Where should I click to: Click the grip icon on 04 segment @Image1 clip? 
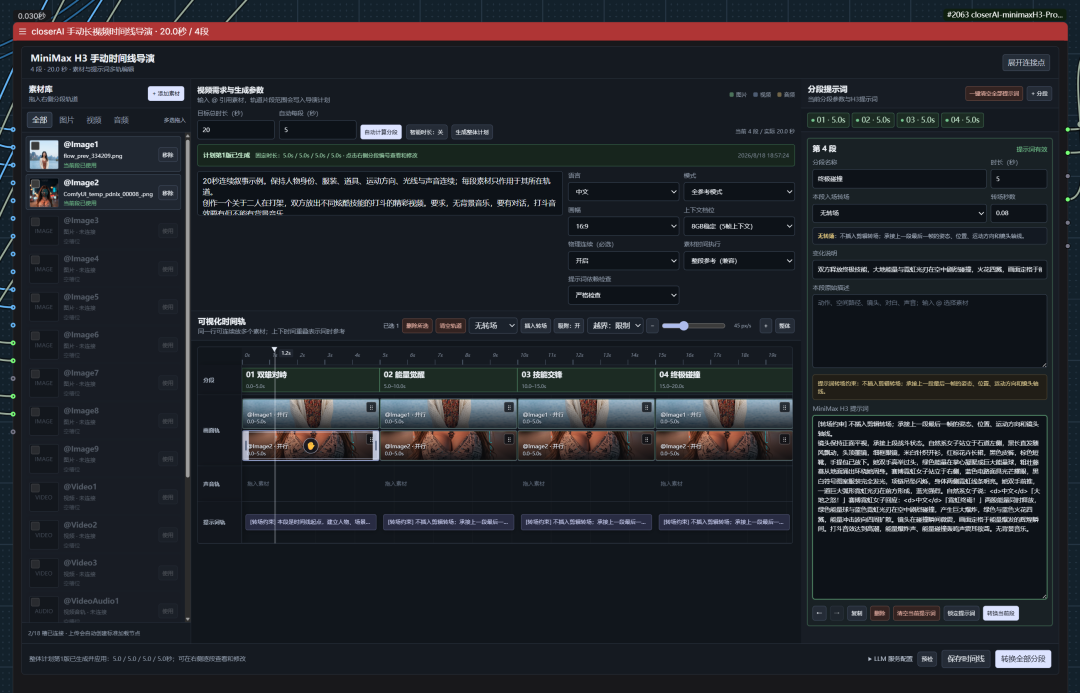click(x=784, y=407)
